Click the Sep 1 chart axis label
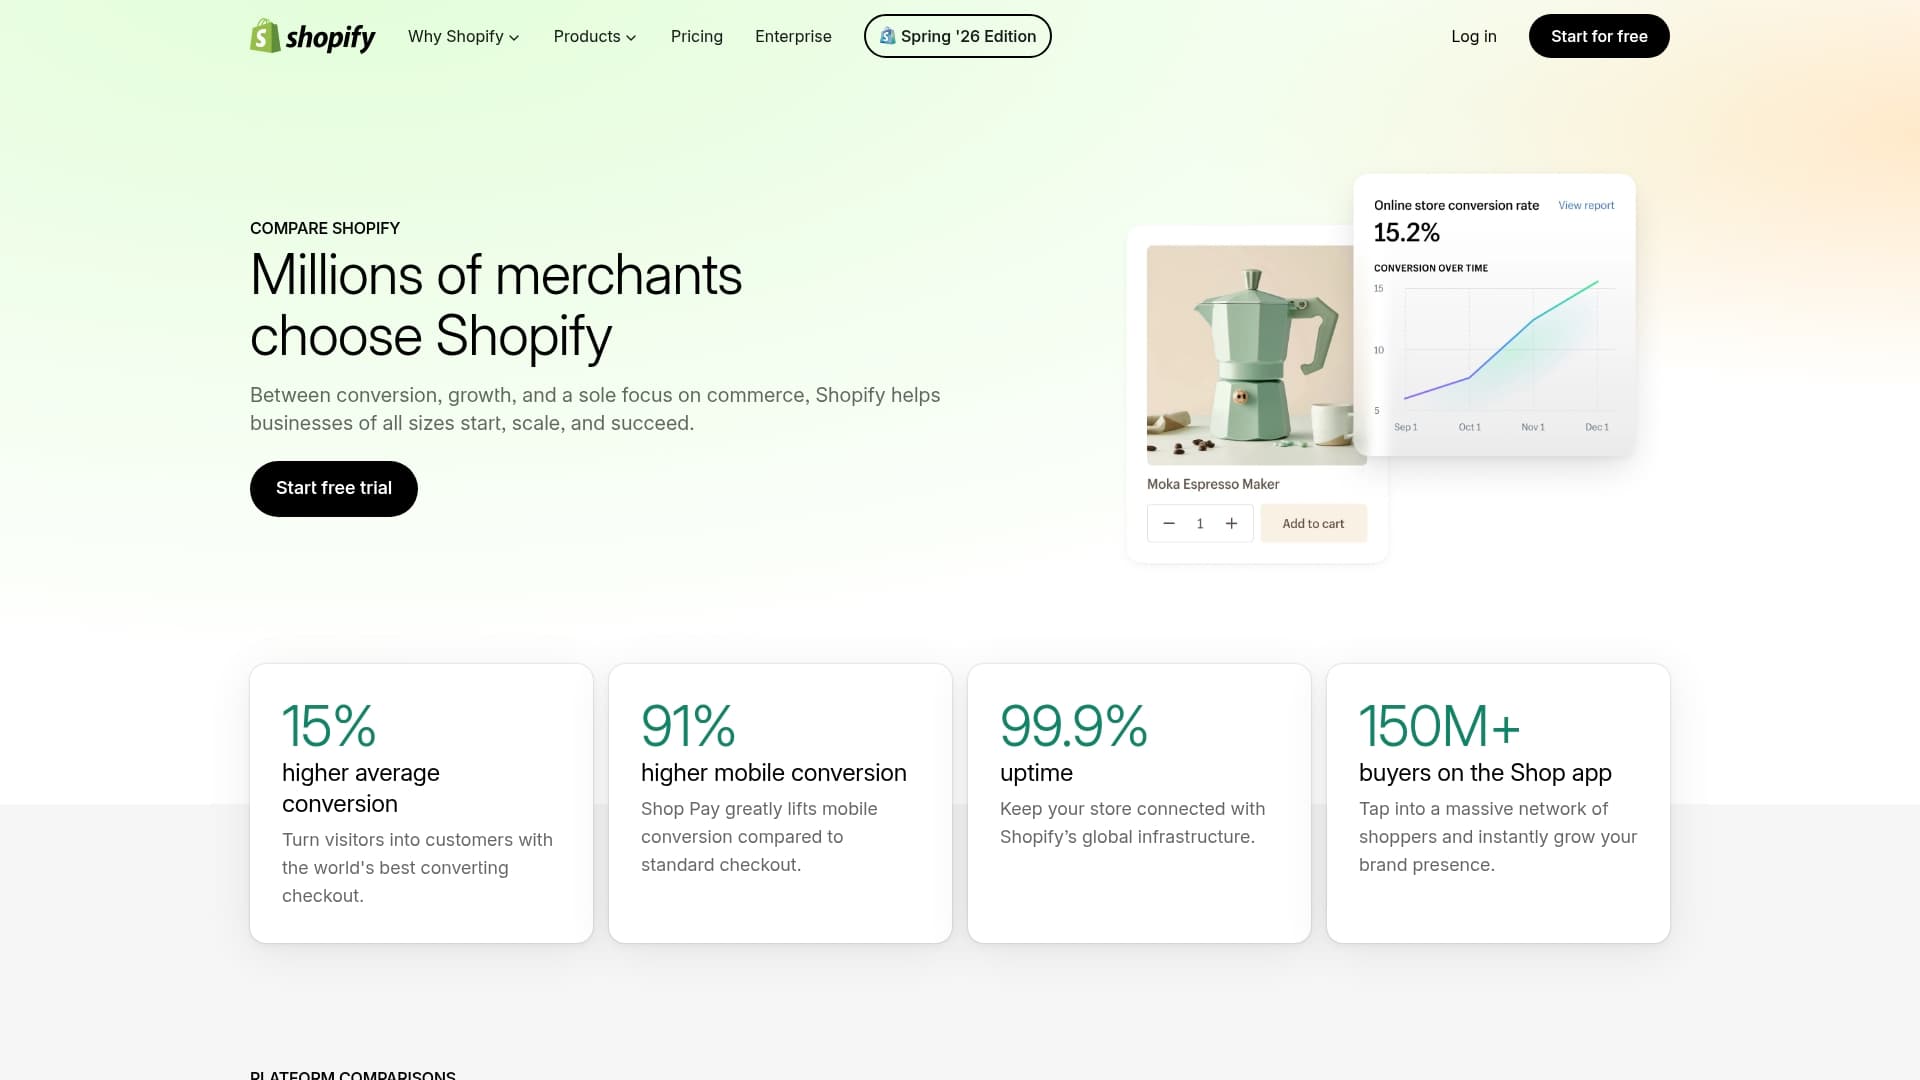Viewport: 1920px width, 1080px height. tap(1405, 427)
